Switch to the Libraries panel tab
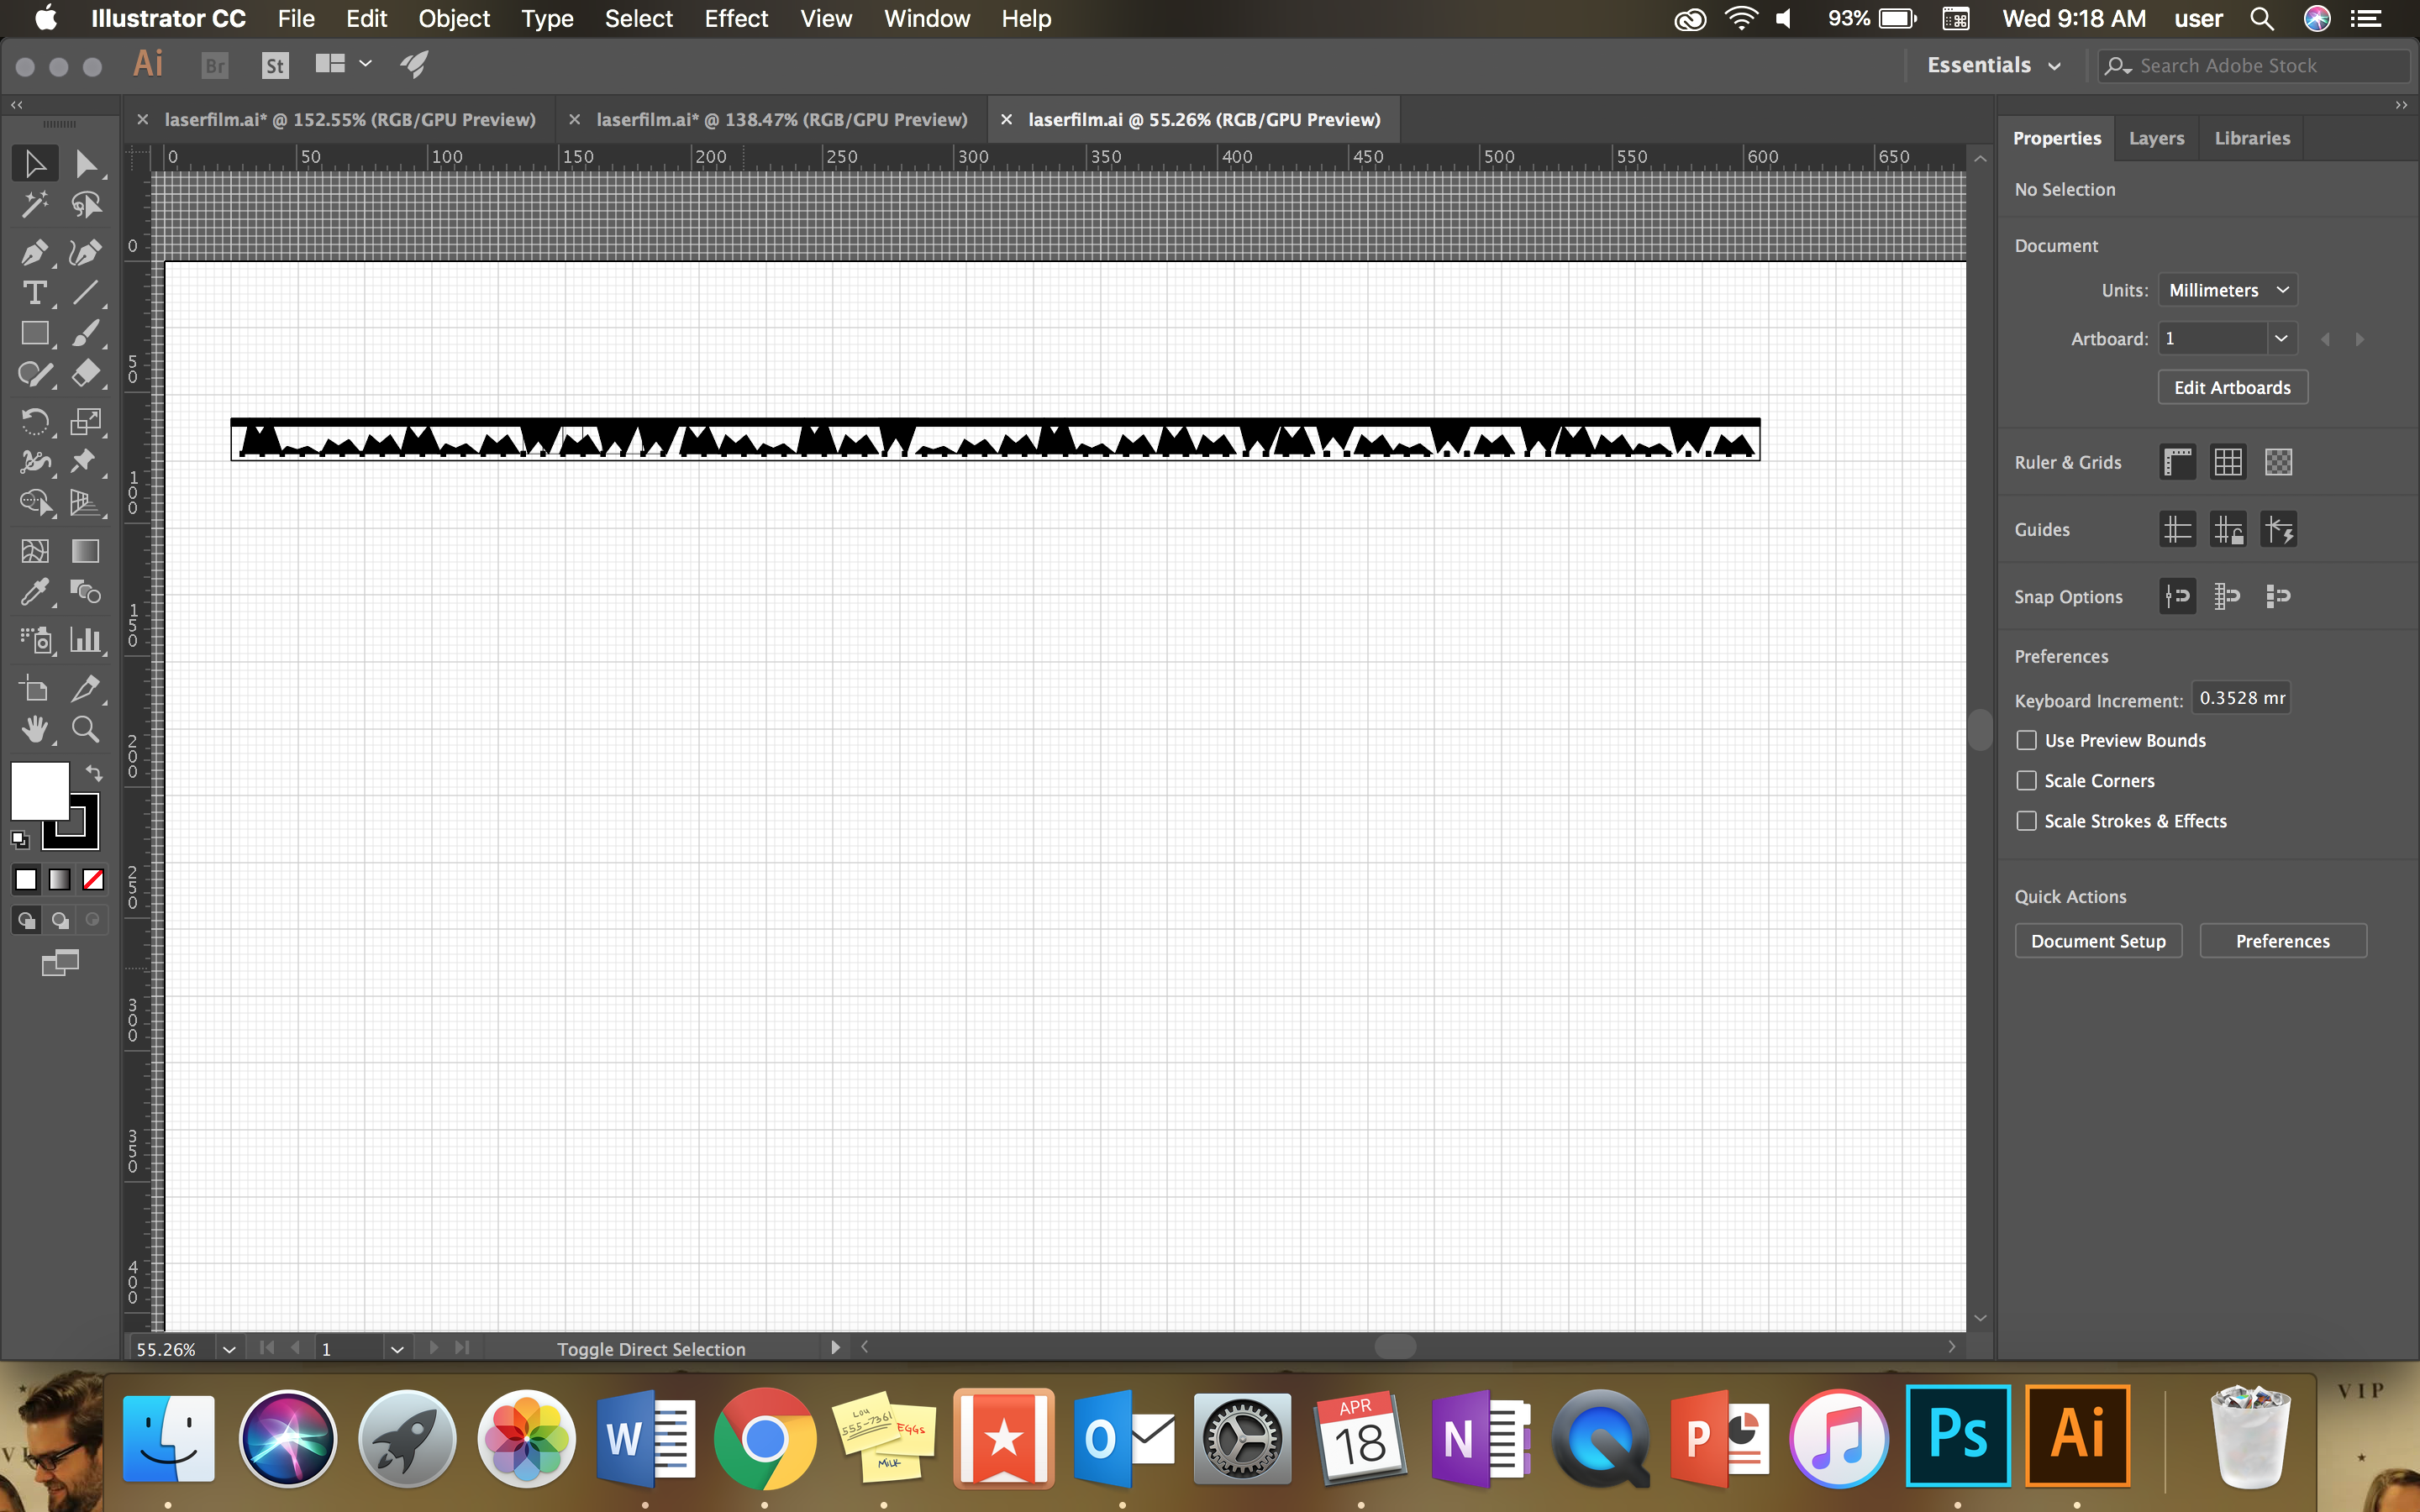Screen dimensions: 2420x1512 [2251, 138]
